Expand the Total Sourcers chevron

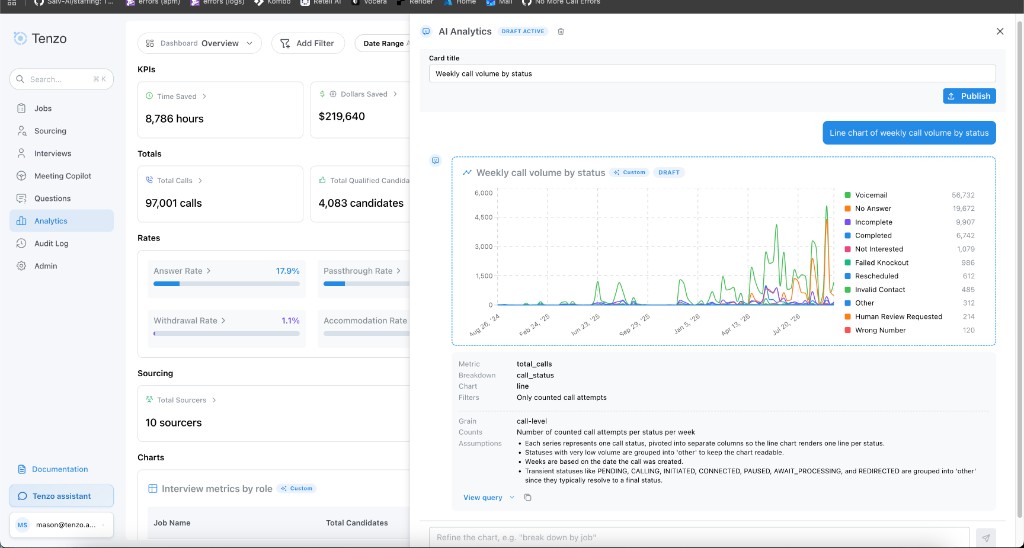pos(214,400)
